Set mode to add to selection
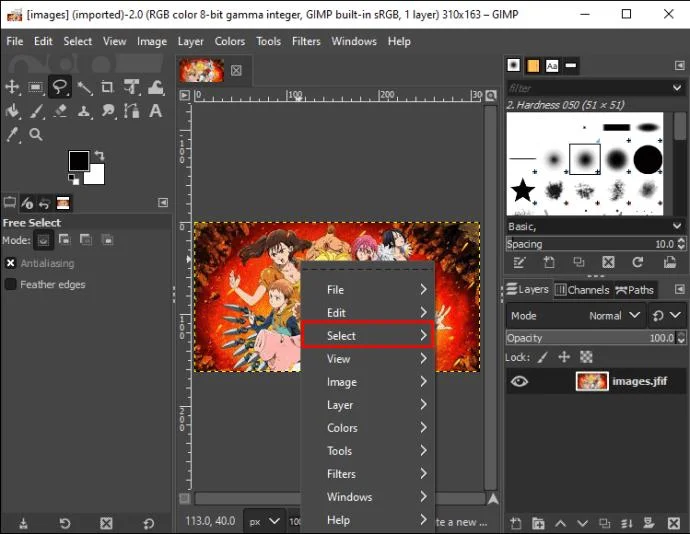Screen dimensions: 690x534 click(65, 239)
